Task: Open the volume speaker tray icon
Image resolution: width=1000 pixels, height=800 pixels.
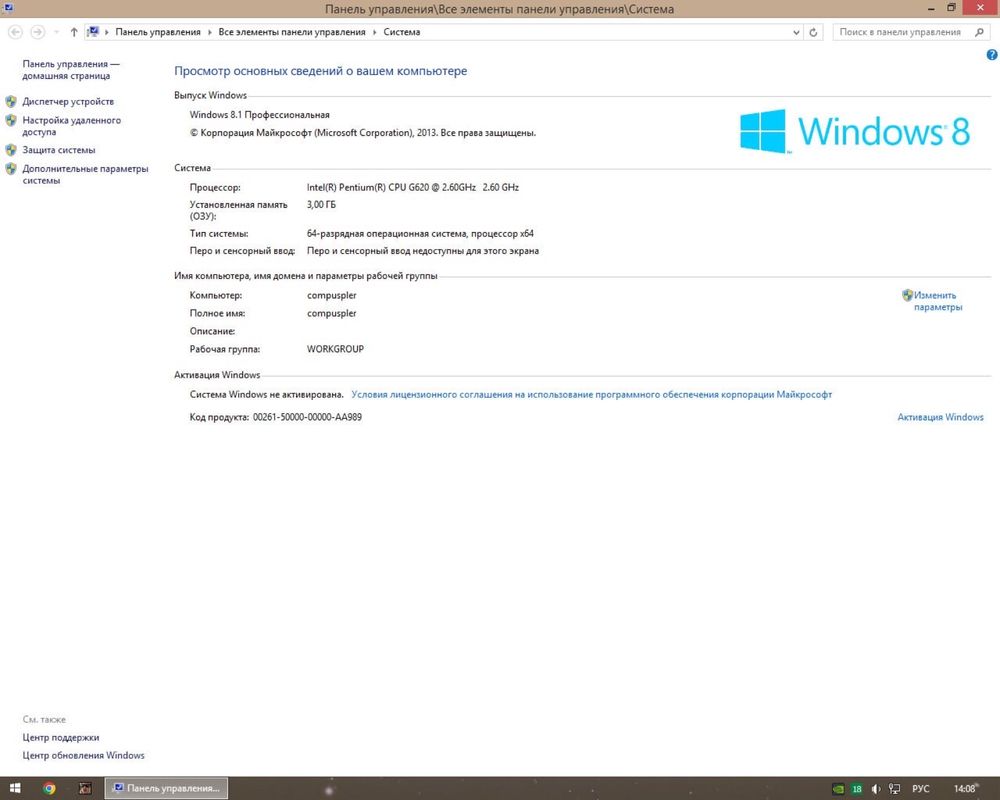Action: coord(876,789)
